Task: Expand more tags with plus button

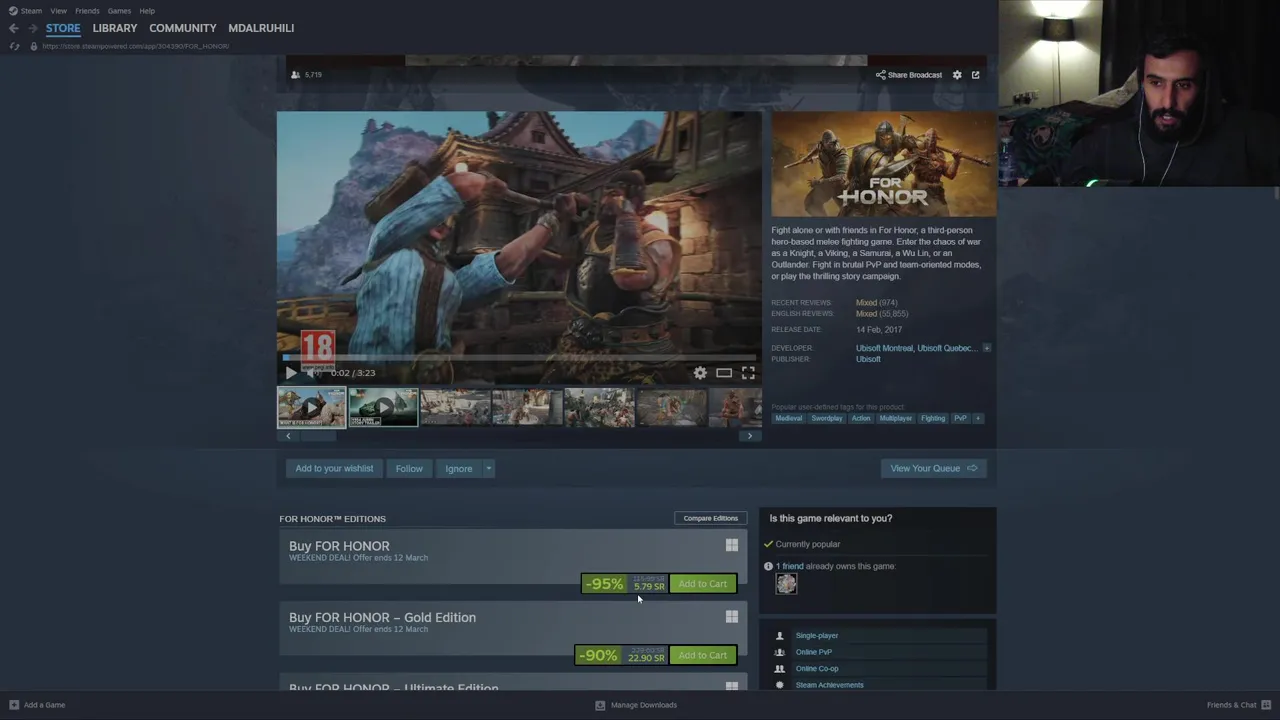Action: (x=978, y=418)
